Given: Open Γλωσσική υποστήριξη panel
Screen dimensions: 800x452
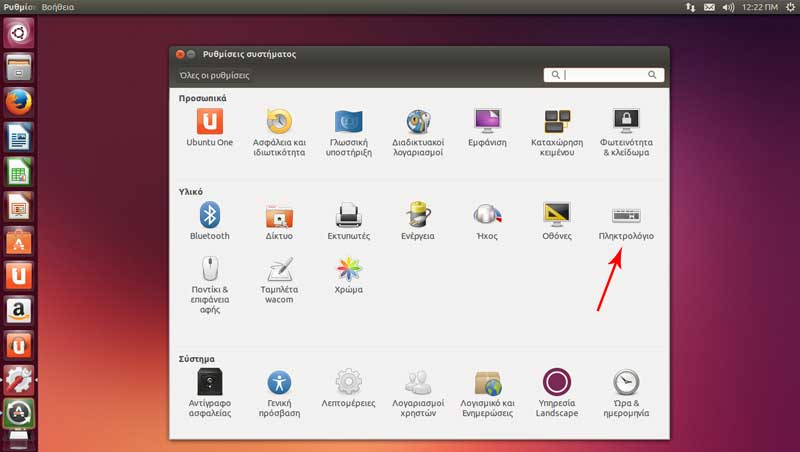Looking at the screenshot, I should [348, 133].
